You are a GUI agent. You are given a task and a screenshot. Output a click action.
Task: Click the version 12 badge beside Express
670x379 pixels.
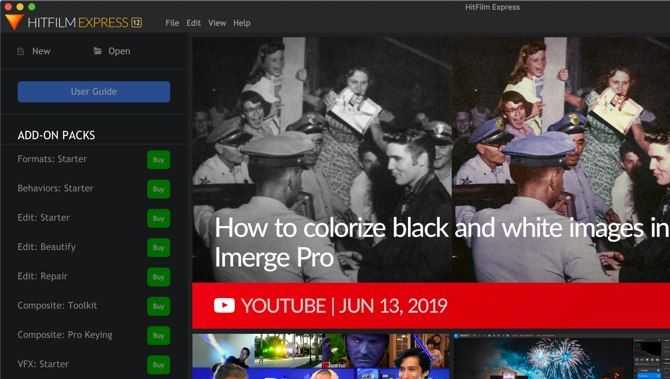click(x=136, y=23)
